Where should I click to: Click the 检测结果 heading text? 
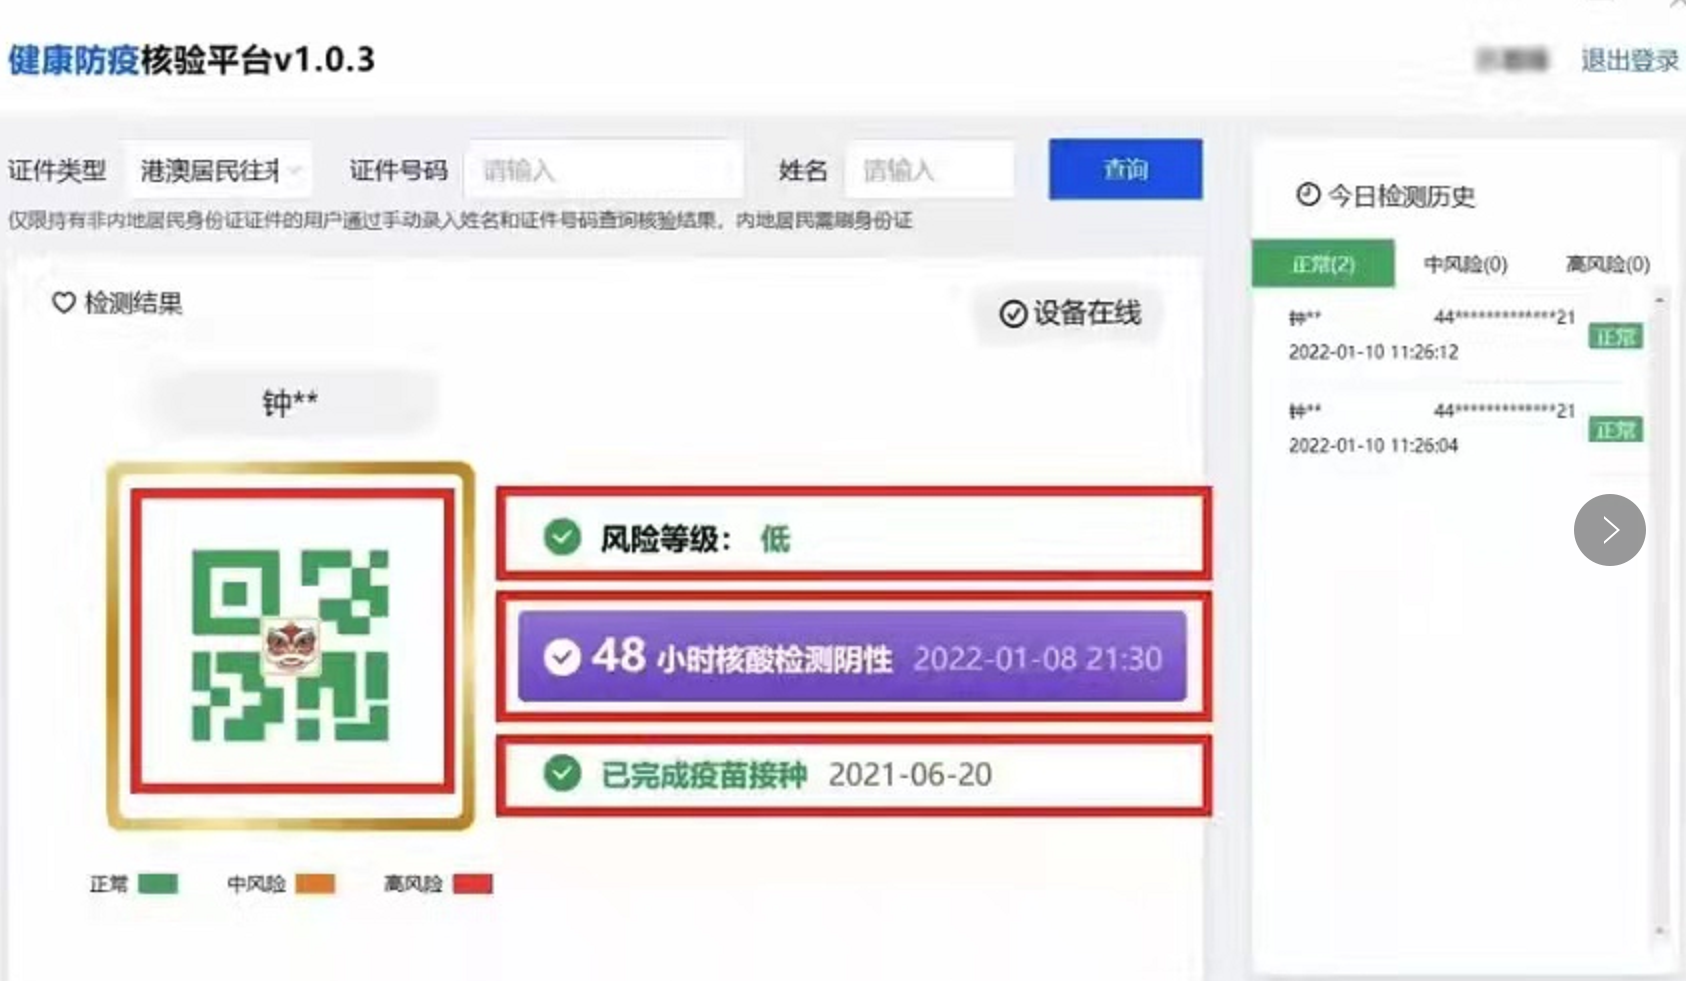coord(134,303)
